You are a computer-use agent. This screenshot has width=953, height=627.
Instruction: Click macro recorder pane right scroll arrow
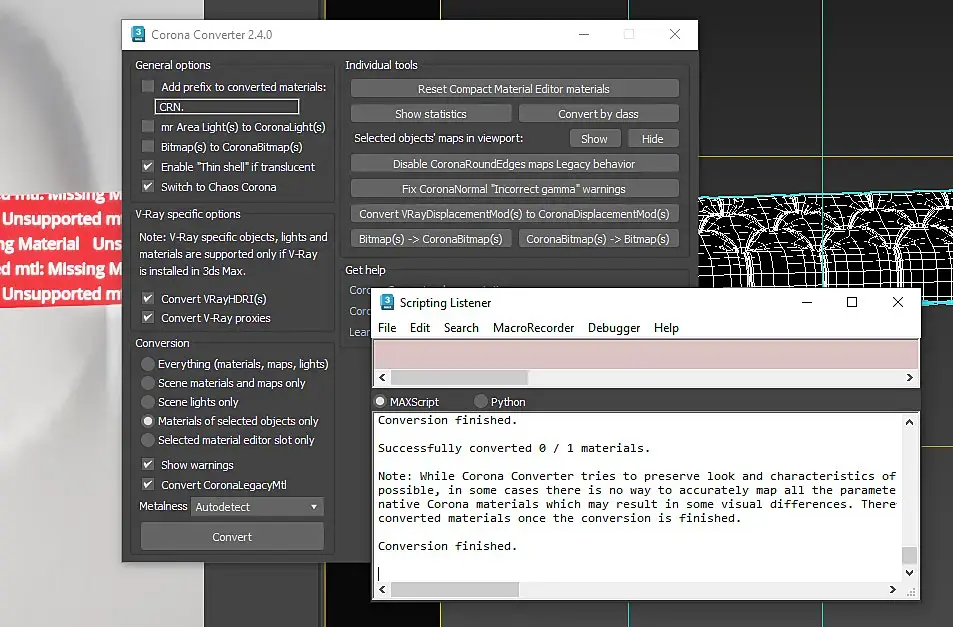tap(909, 377)
